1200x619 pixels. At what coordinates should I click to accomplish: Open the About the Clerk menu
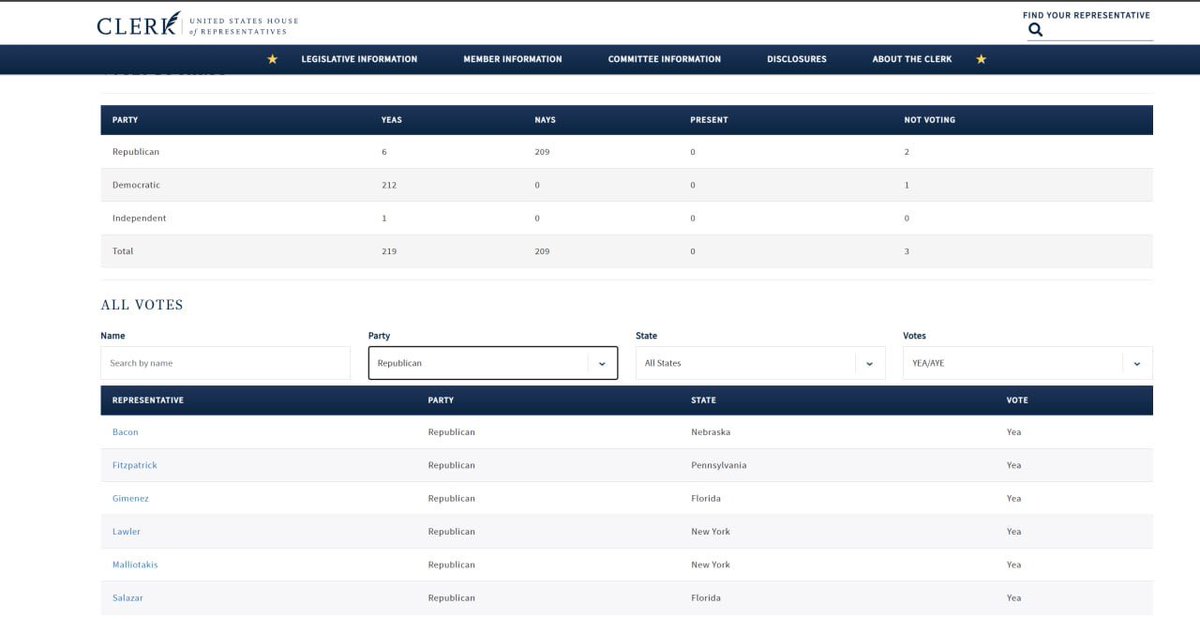click(912, 59)
